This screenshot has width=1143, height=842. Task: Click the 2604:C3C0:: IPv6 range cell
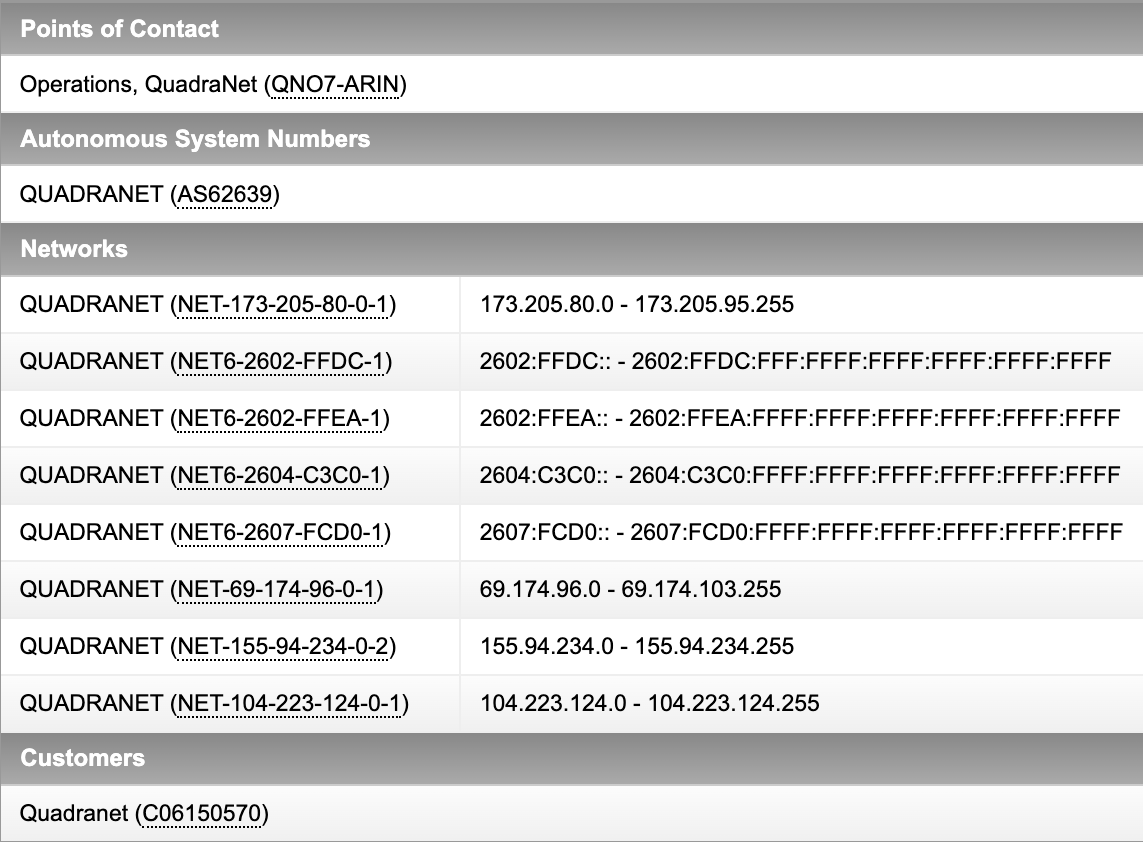click(x=801, y=475)
